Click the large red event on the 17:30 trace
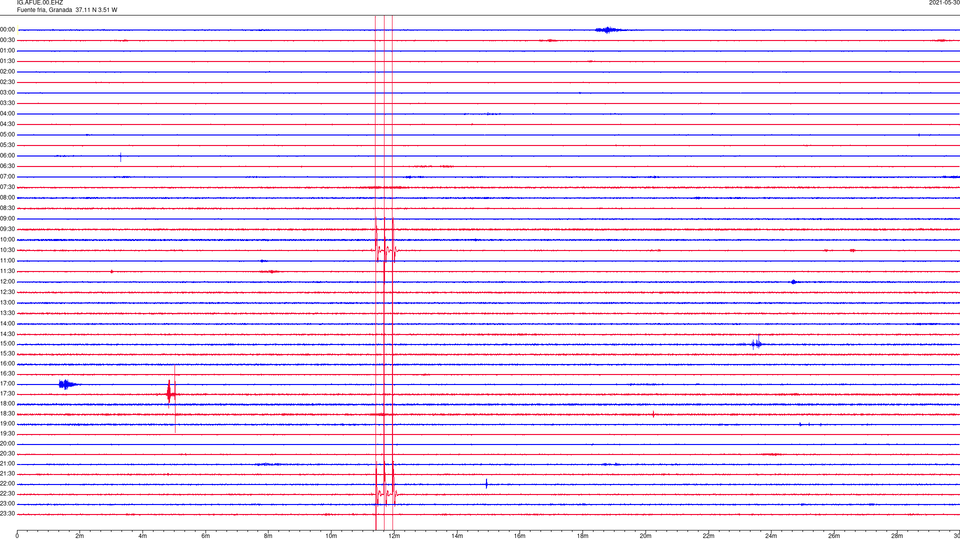Viewport: 960px width, 540px height. [x=171, y=395]
